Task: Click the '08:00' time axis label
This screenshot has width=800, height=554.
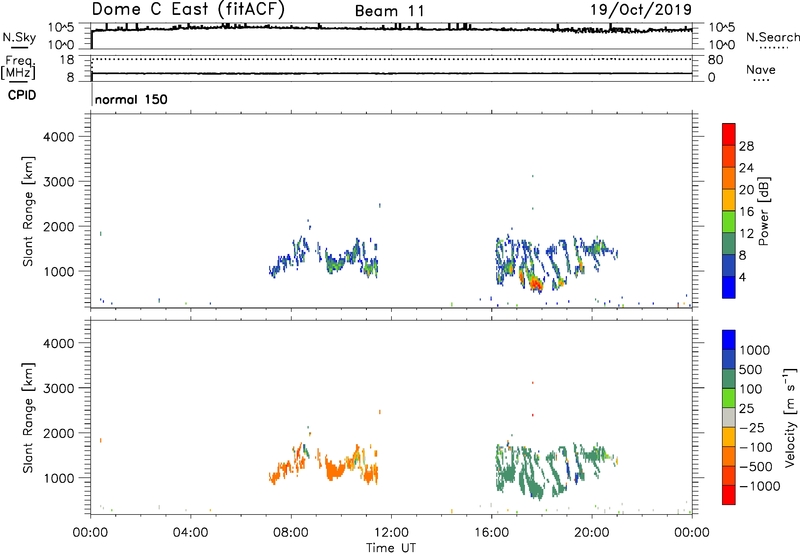Action: tap(291, 533)
